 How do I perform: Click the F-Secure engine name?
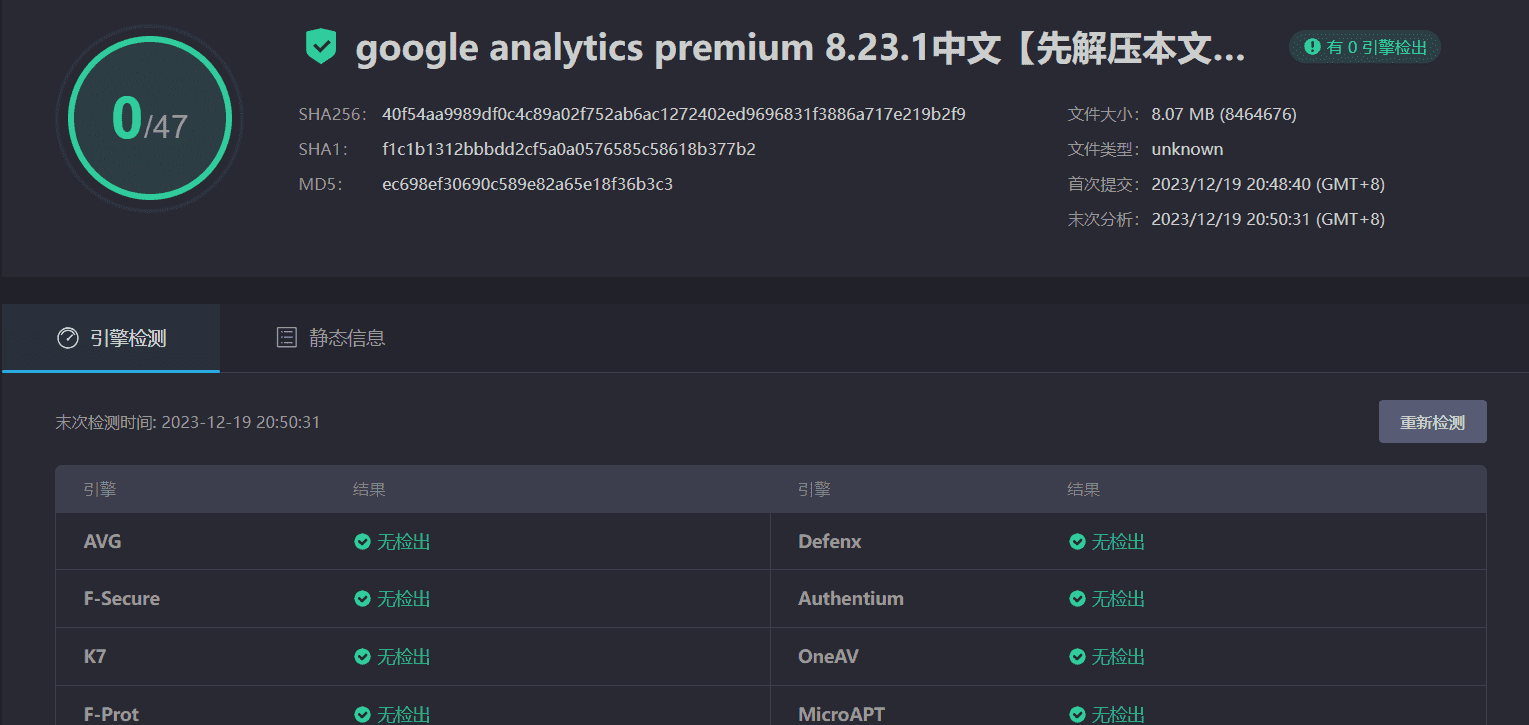122,599
